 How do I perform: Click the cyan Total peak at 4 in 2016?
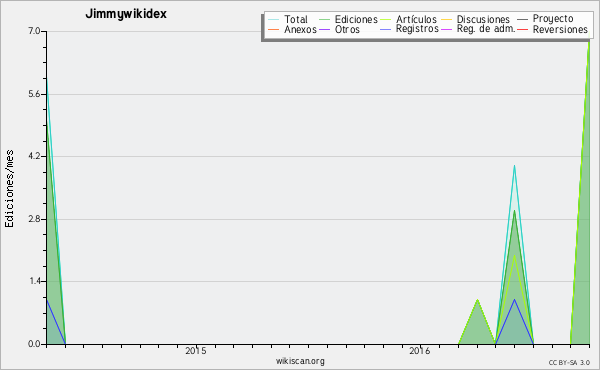tap(514, 166)
